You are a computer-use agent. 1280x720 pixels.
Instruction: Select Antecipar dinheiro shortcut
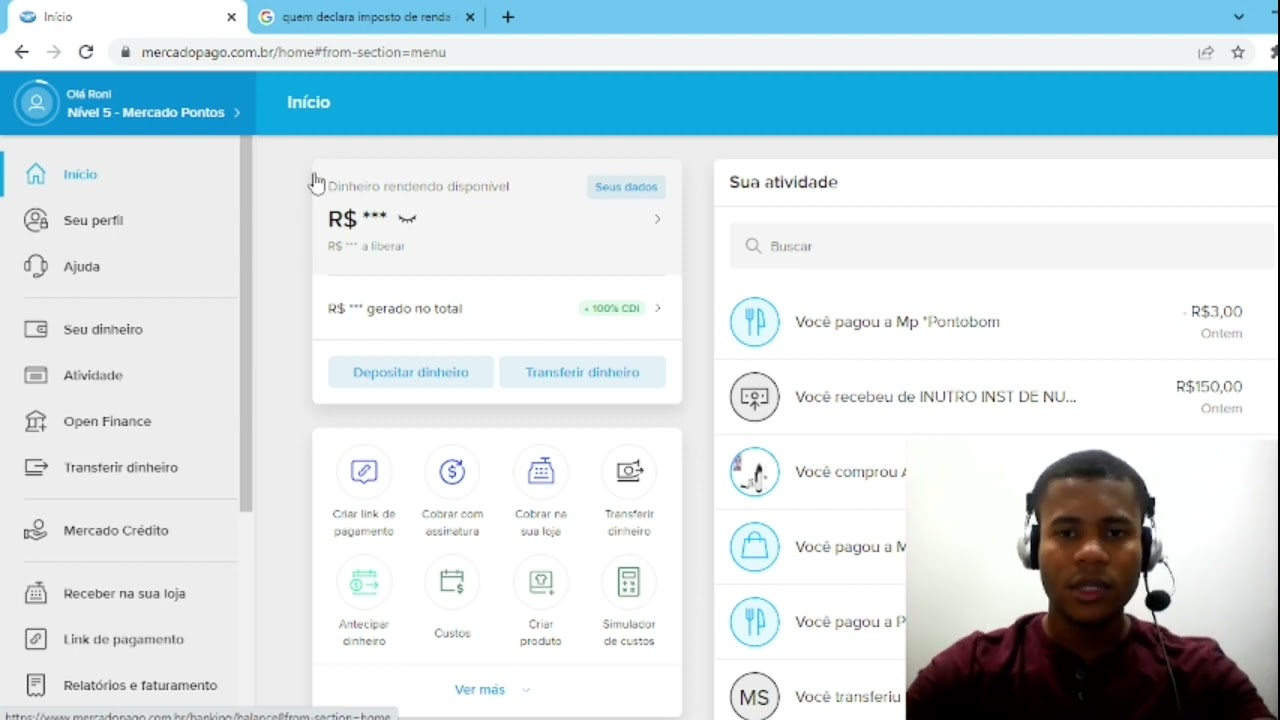(x=364, y=603)
